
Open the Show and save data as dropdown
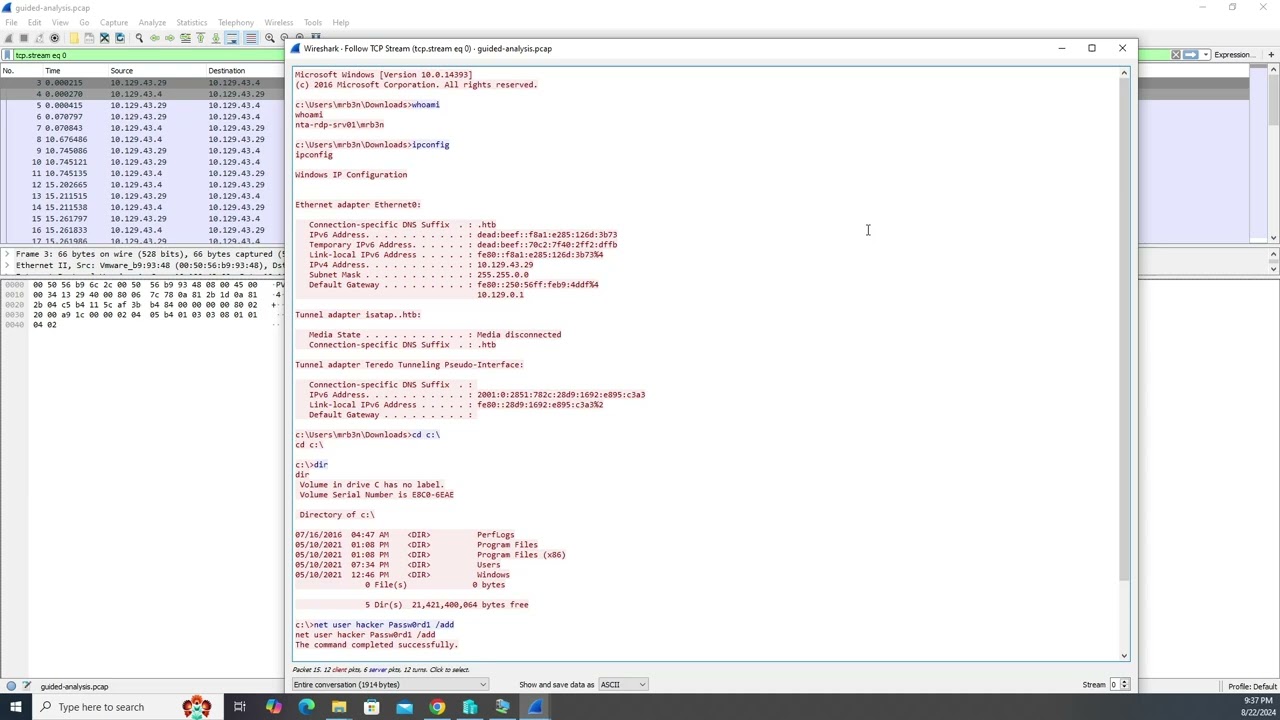click(x=622, y=685)
